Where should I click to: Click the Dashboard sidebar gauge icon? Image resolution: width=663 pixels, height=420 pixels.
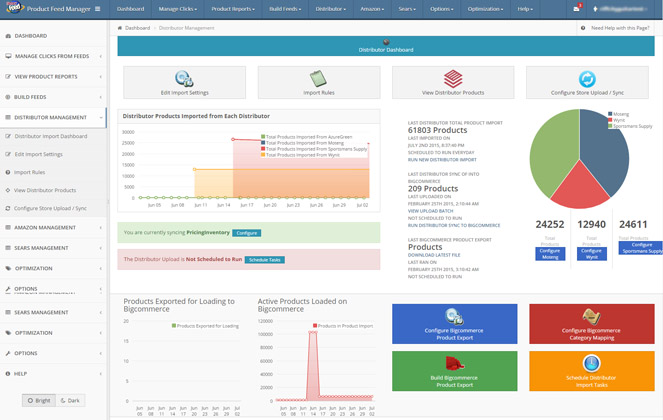(8, 36)
